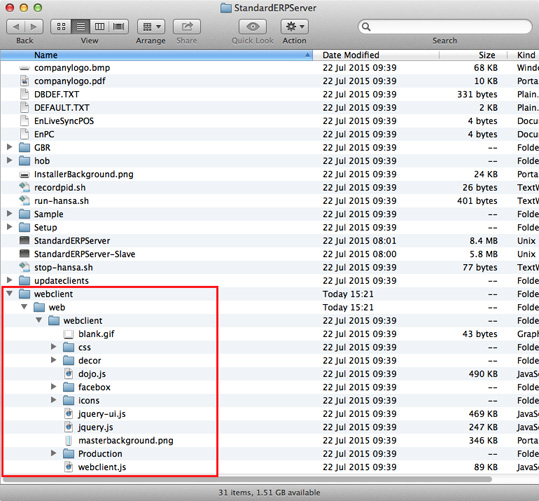Click the '346 KB' size value
This screenshot has width=539, height=501.
tap(483, 440)
